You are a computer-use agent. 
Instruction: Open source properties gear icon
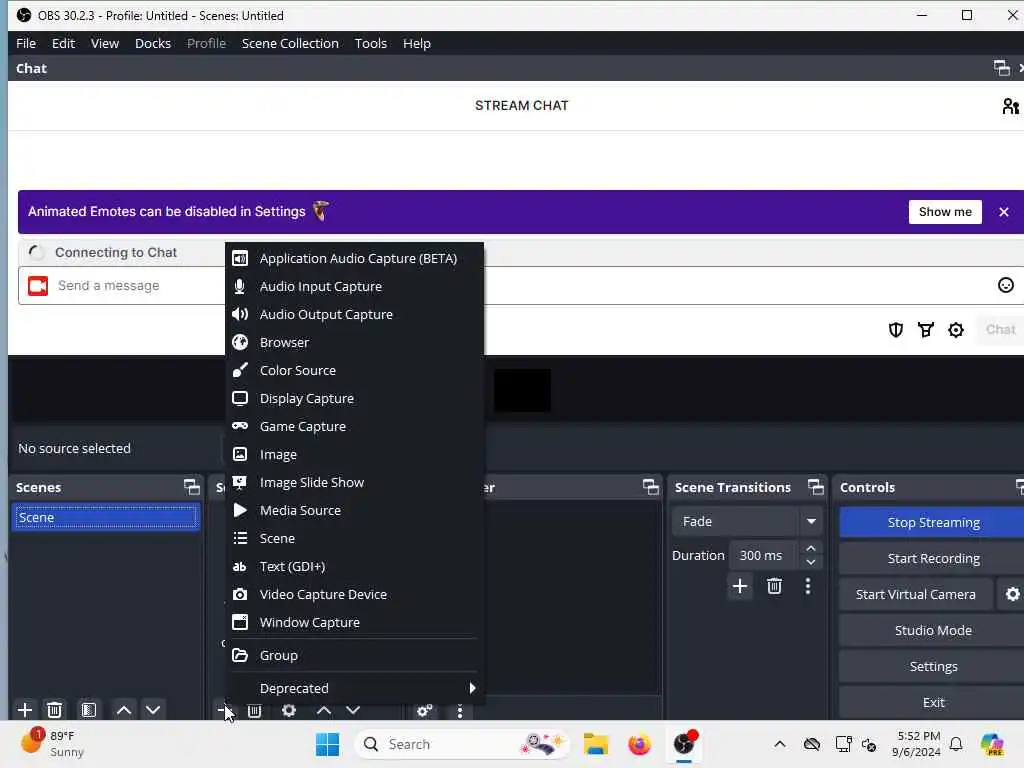tap(289, 711)
